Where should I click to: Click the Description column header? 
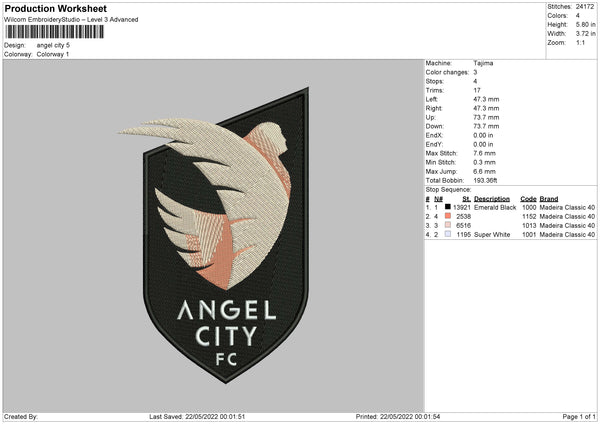click(x=492, y=199)
